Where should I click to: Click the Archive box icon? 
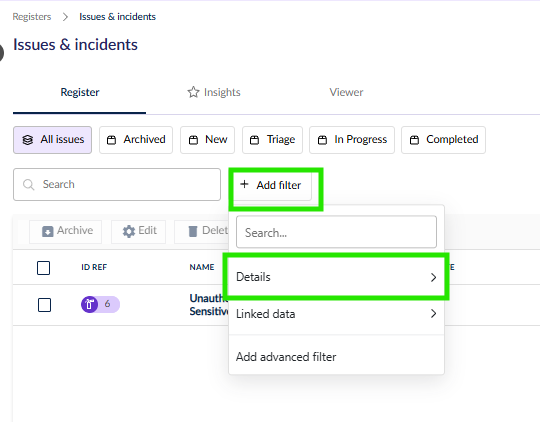tap(48, 231)
